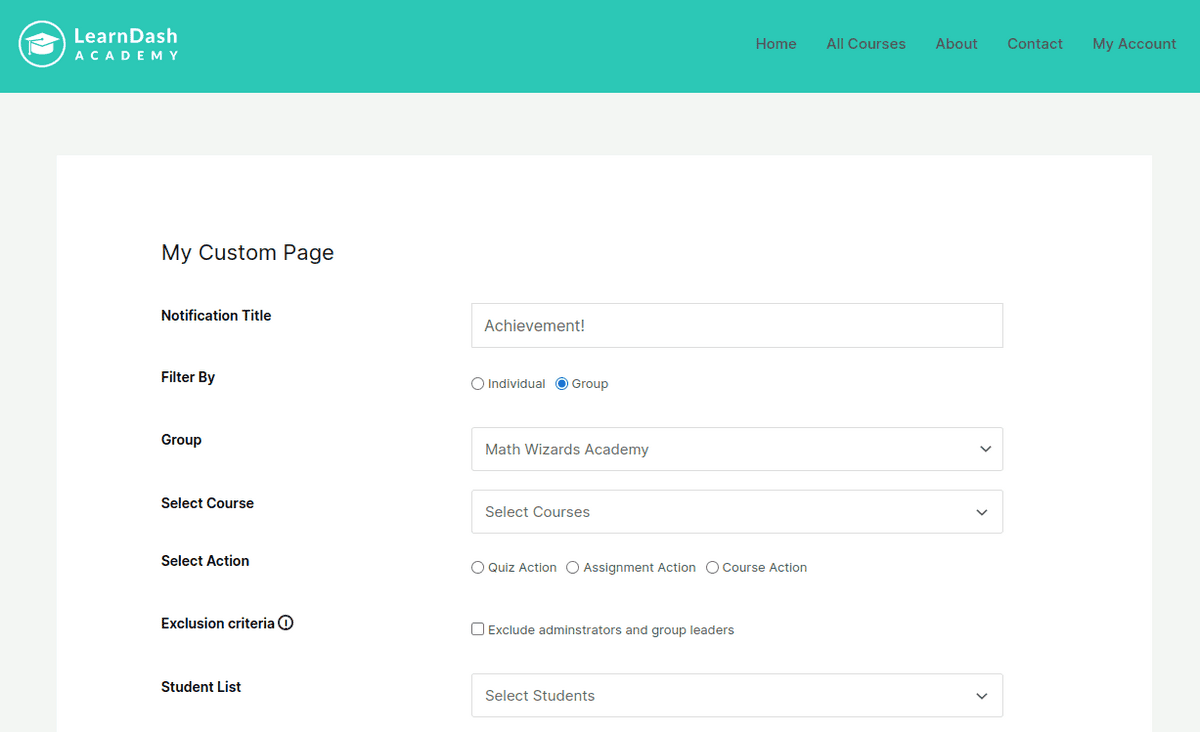The image size is (1200, 732).
Task: Navigate to the About page
Action: [x=956, y=44]
